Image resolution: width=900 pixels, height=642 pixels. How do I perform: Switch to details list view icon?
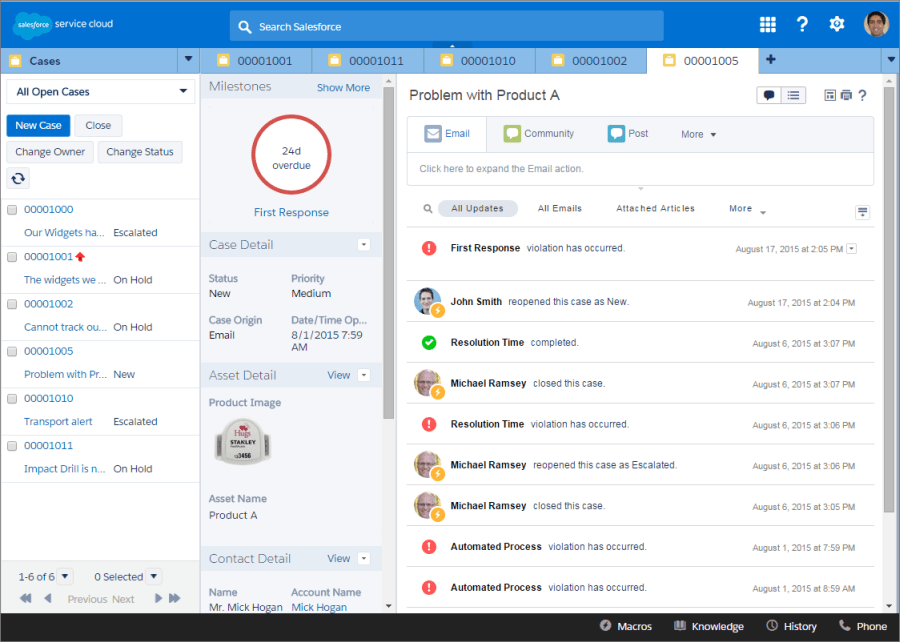click(793, 95)
